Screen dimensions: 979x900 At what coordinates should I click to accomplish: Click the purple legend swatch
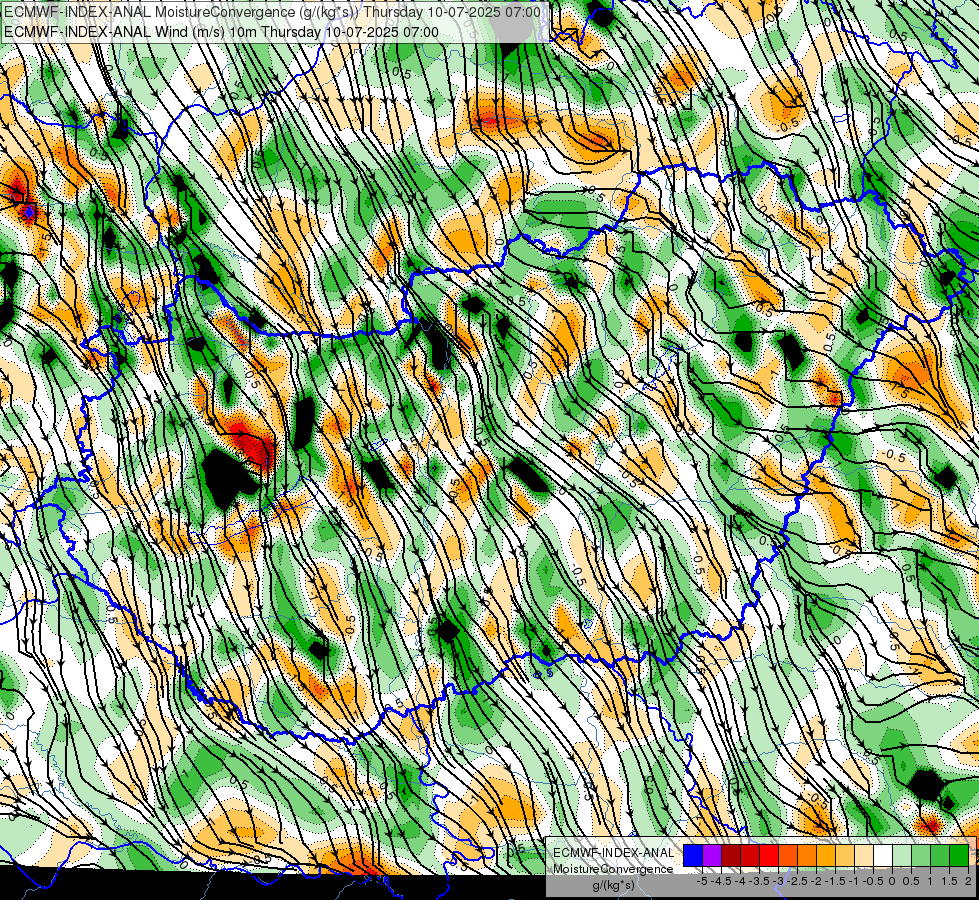point(712,855)
